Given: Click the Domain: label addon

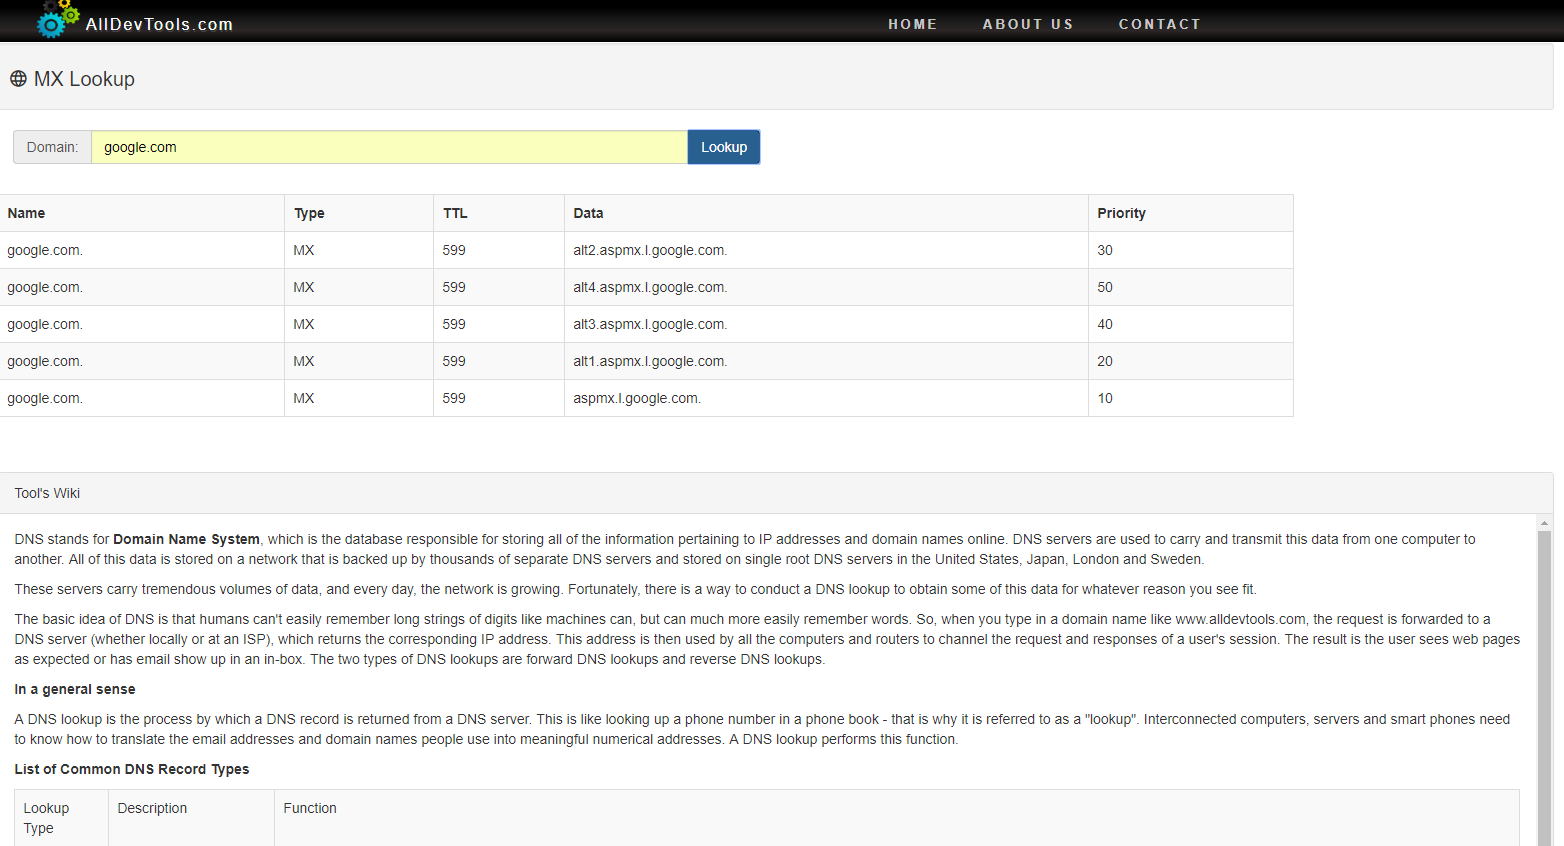Looking at the screenshot, I should tap(52, 147).
